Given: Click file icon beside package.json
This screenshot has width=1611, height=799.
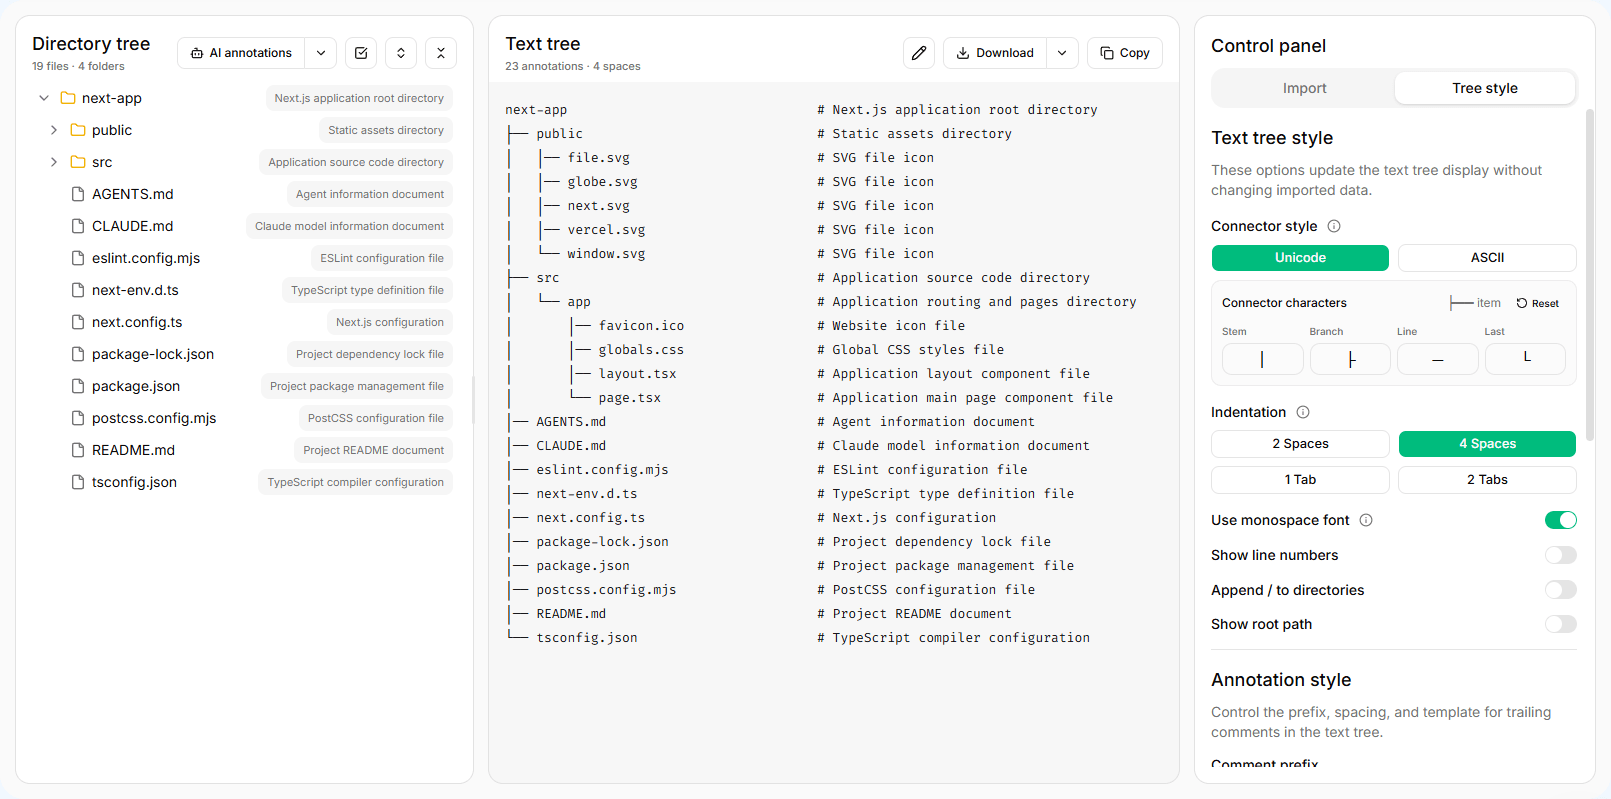Looking at the screenshot, I should tap(78, 386).
